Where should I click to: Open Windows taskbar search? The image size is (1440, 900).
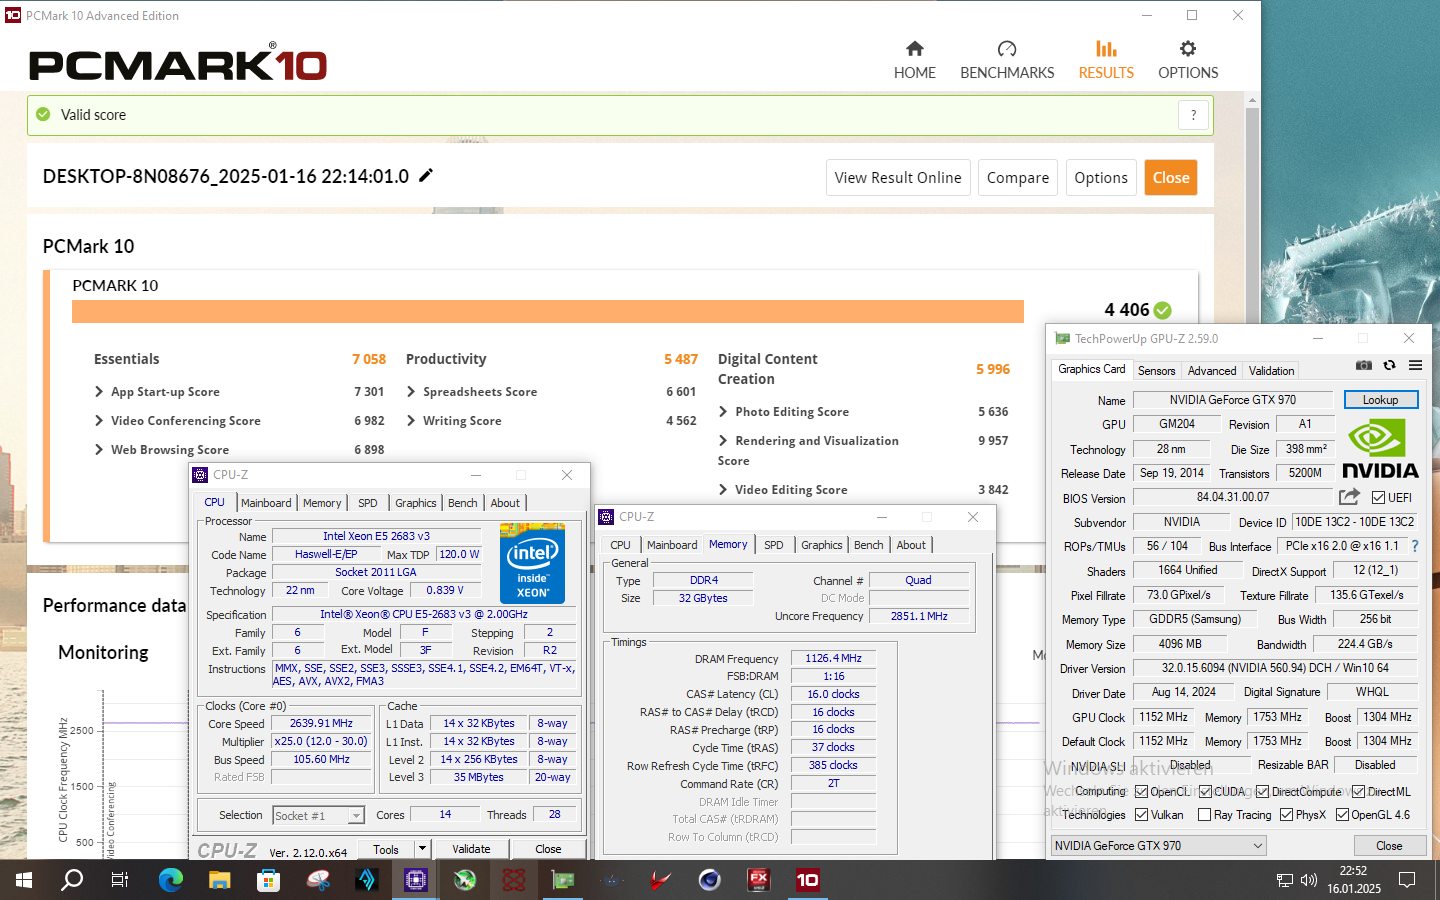[x=72, y=880]
